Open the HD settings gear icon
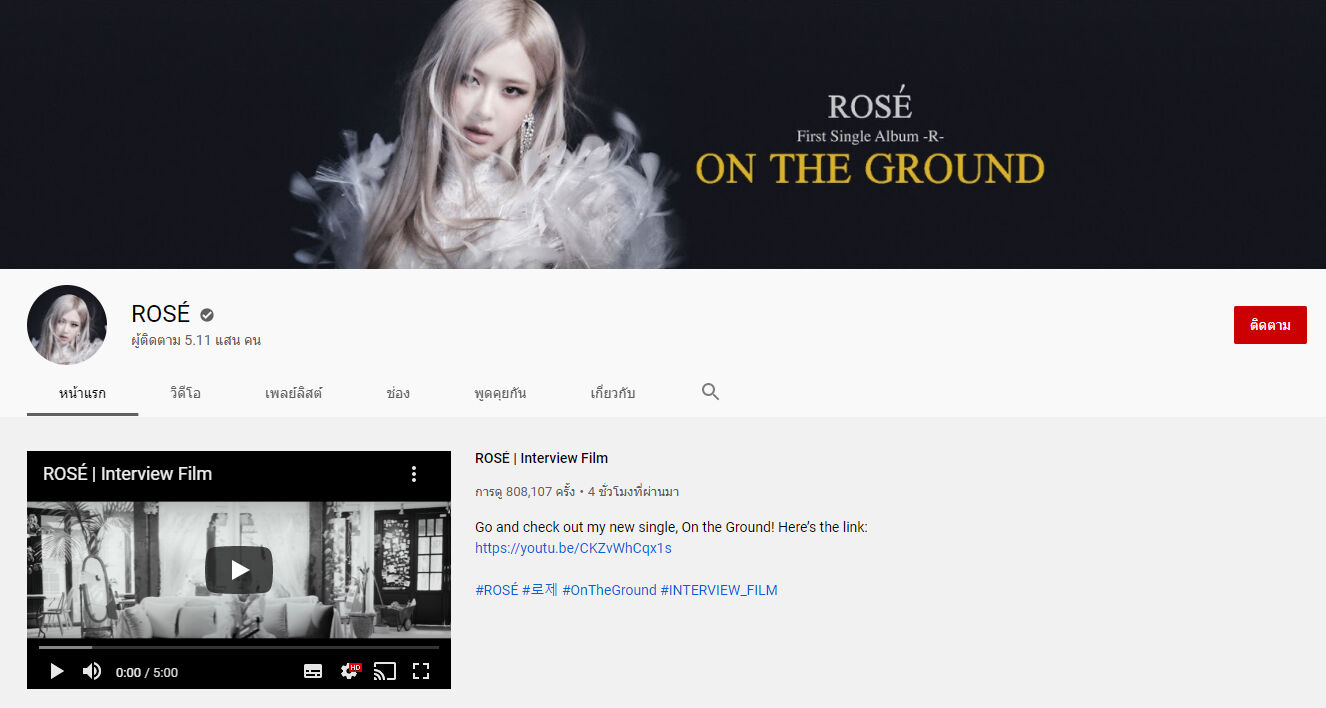The image size is (1326, 708). tap(349, 671)
